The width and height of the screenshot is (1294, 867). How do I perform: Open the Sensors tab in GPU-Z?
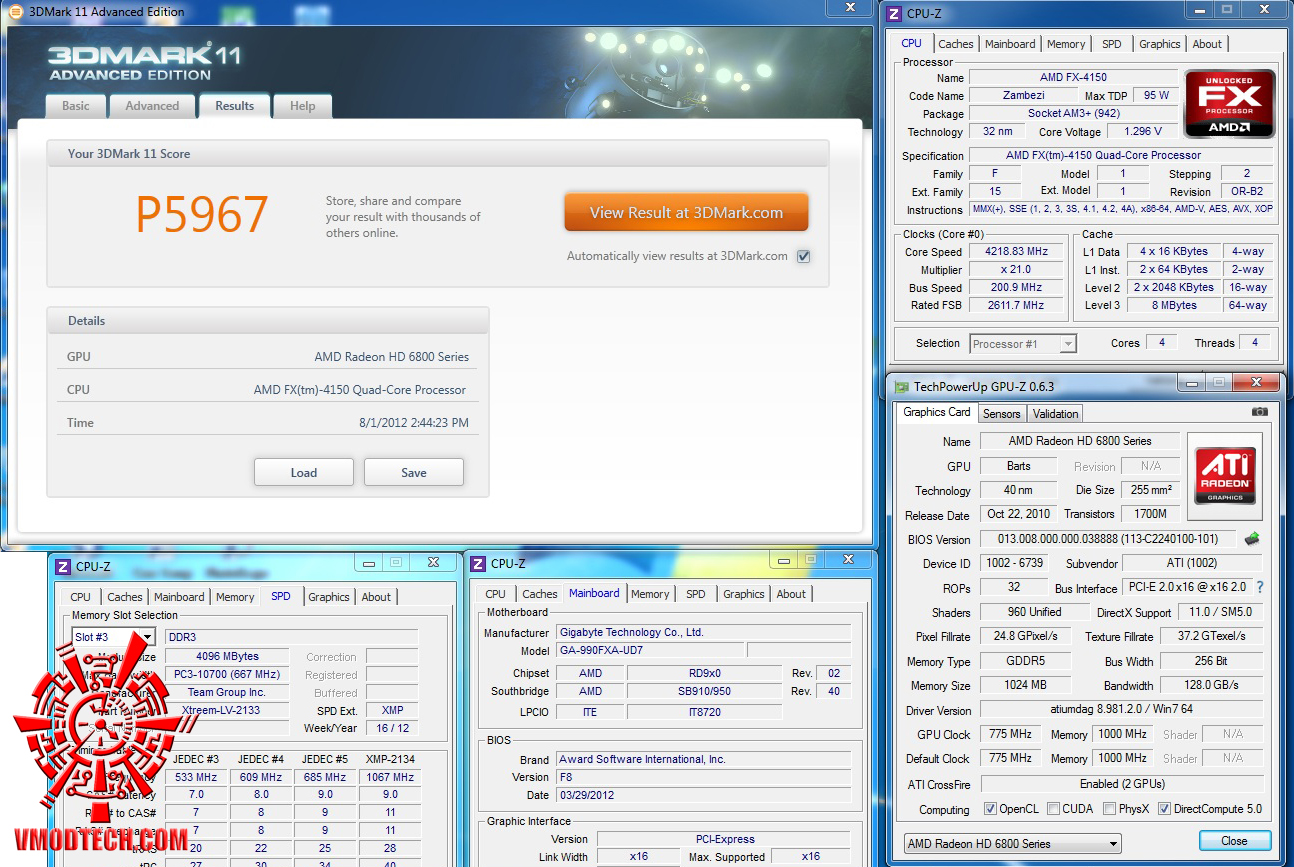click(1002, 414)
